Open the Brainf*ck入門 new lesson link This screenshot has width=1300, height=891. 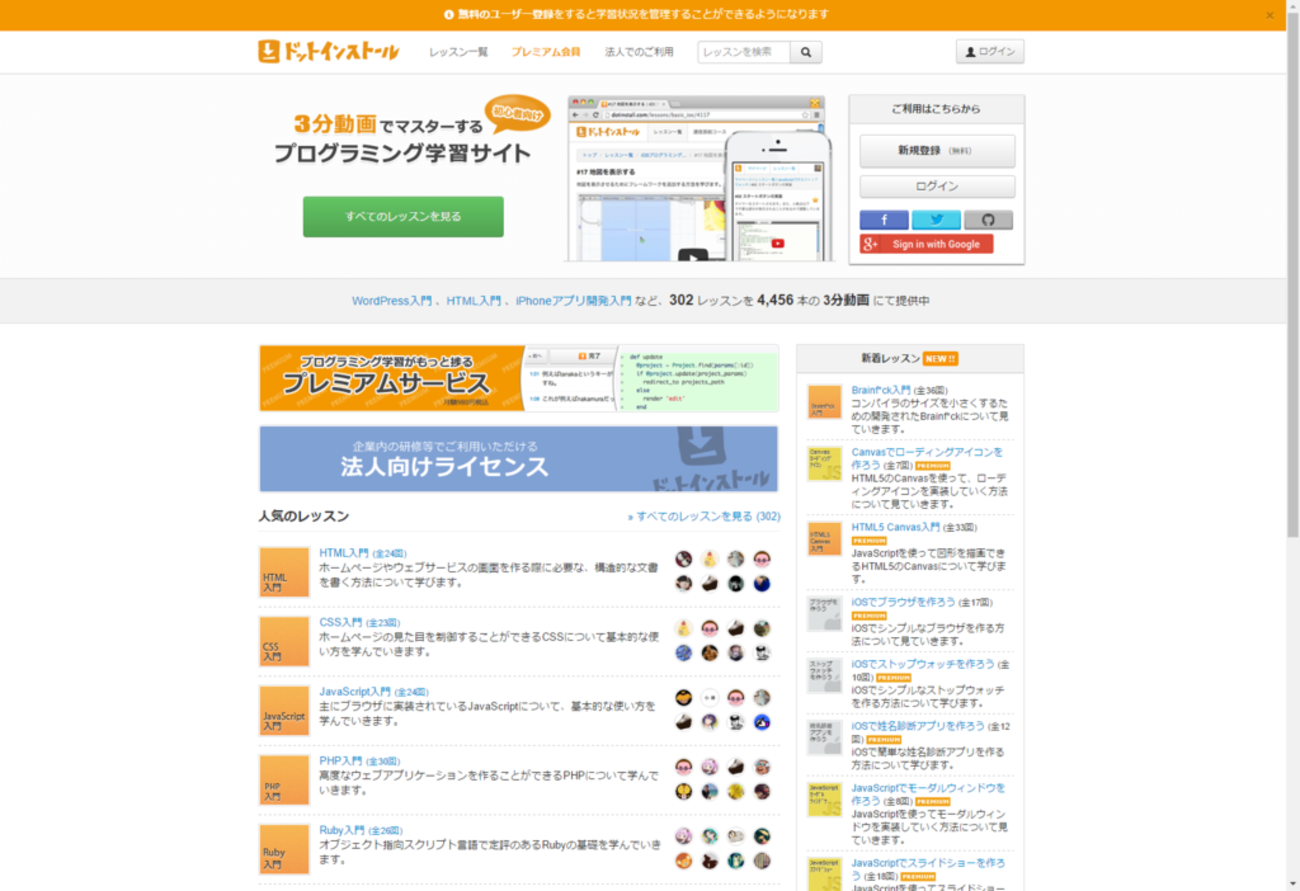pyautogui.click(x=881, y=390)
